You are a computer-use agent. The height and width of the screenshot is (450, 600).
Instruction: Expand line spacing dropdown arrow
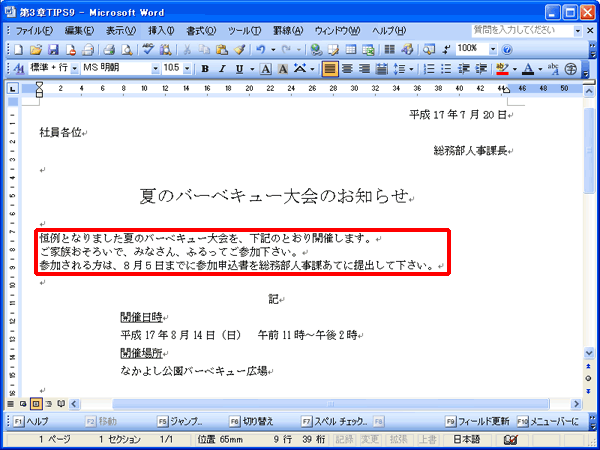pos(411,69)
